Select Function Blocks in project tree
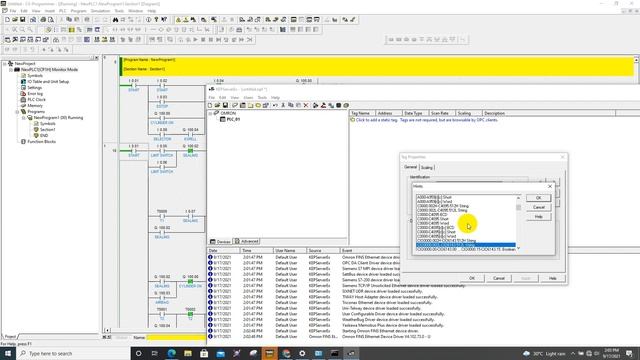The image size is (640, 360). coord(41,142)
